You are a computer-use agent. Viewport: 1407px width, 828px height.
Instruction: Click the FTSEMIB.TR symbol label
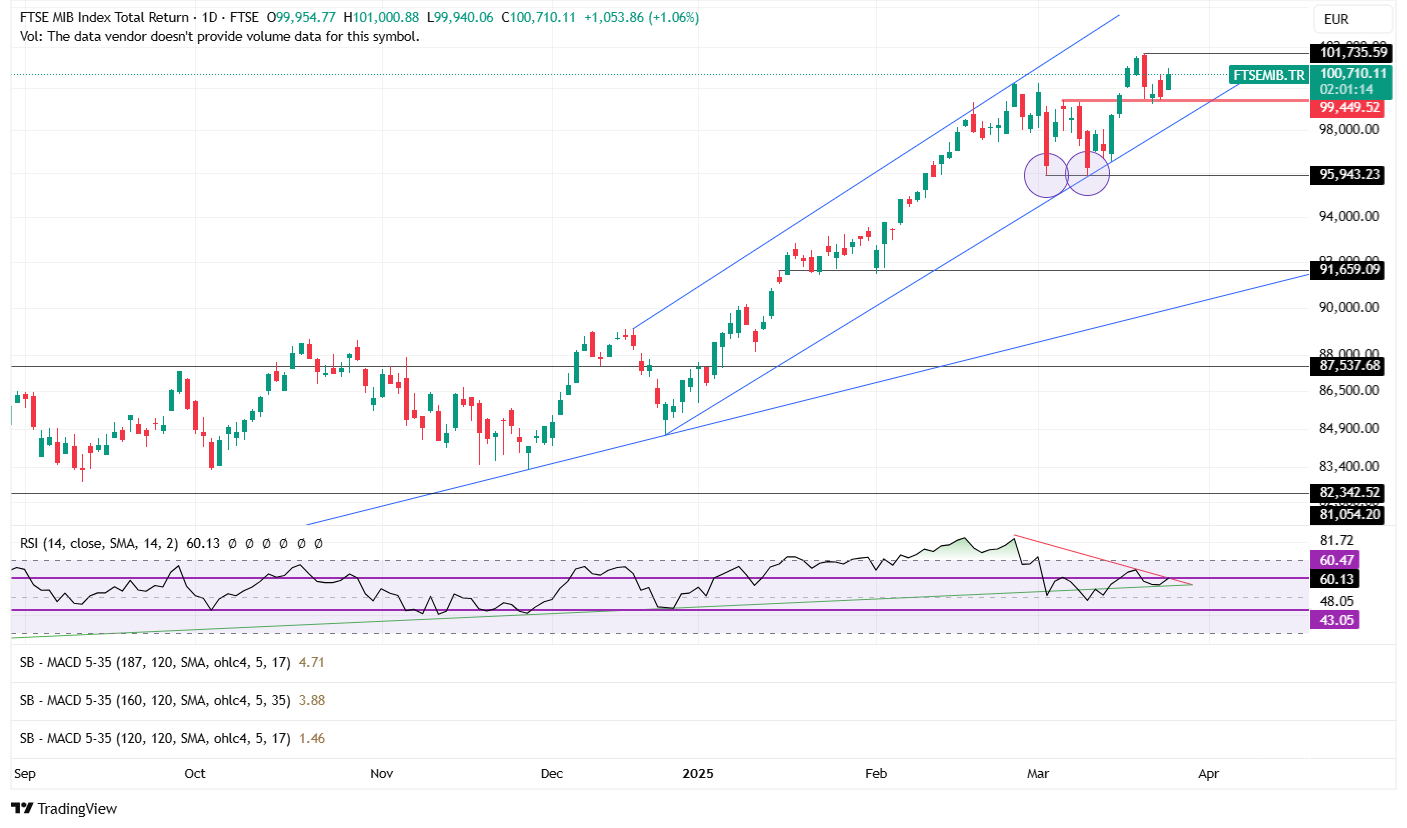tap(1268, 75)
